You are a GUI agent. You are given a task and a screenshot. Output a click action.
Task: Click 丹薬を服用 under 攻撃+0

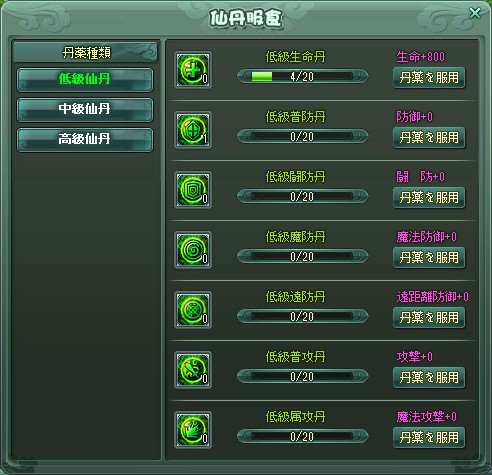pyautogui.click(x=429, y=378)
